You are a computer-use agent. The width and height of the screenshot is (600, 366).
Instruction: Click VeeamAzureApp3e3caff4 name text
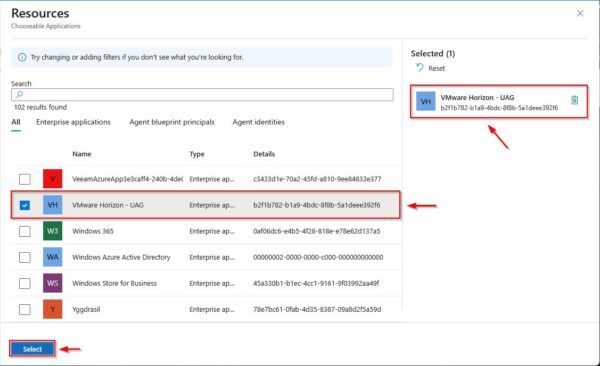tap(128, 179)
